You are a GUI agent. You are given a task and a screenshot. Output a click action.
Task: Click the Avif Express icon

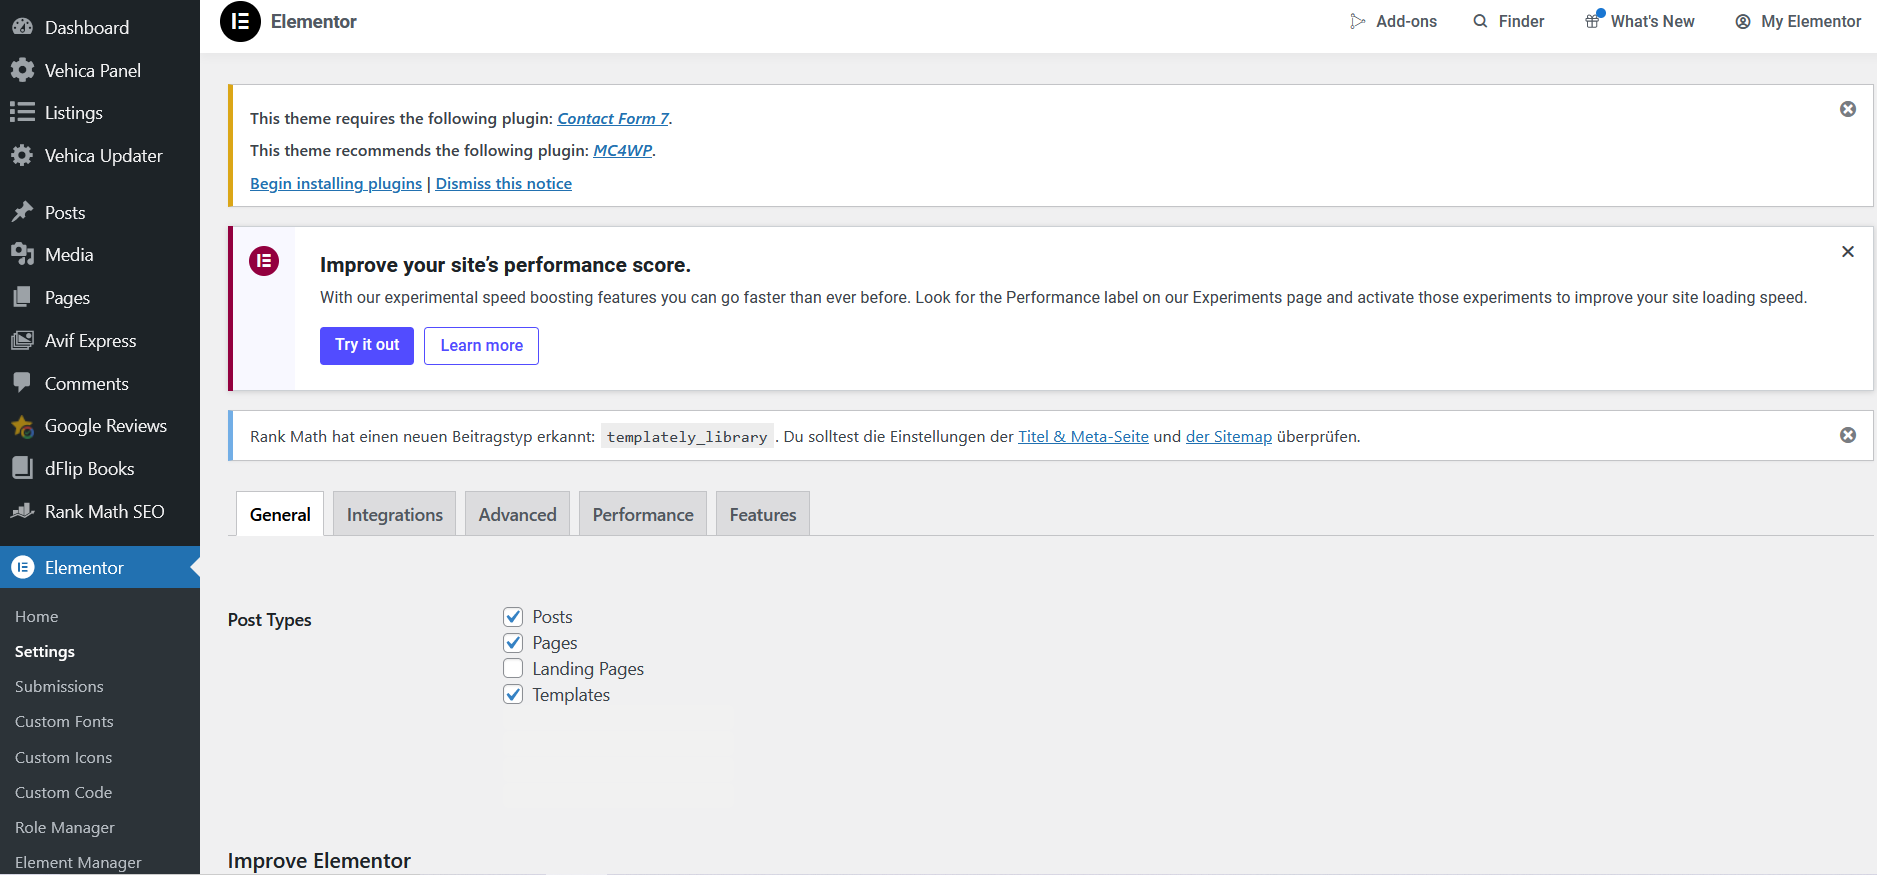(22, 340)
